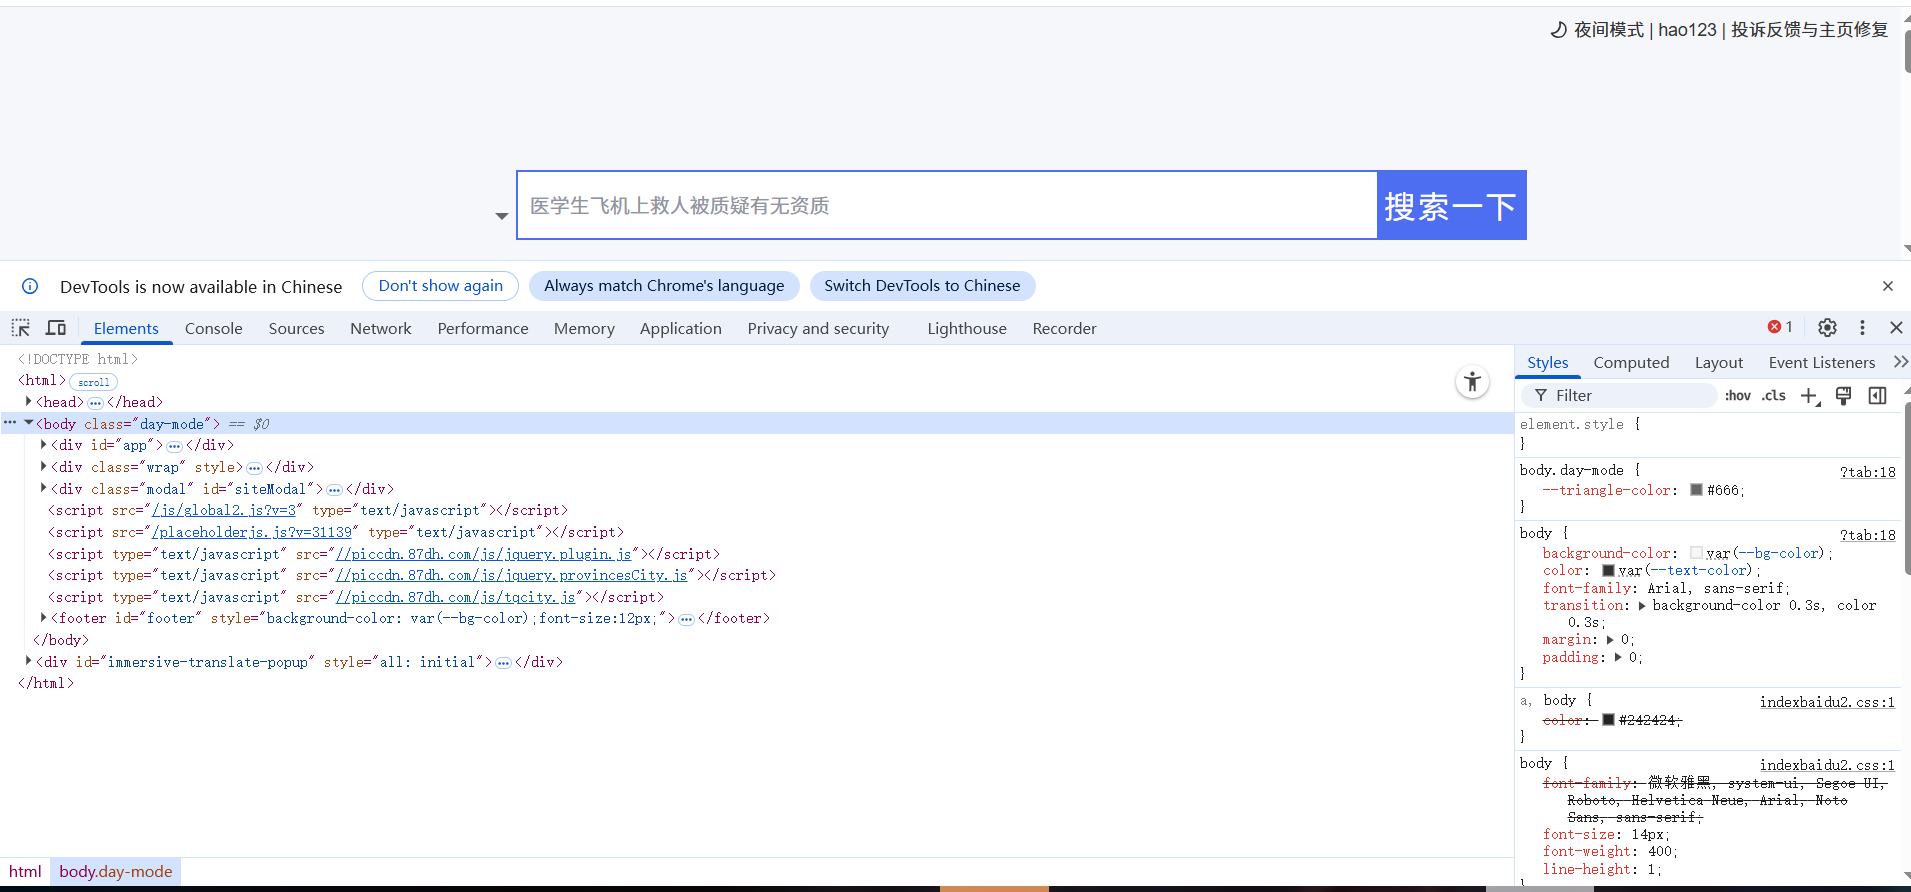Switch to the Network tab

pyautogui.click(x=381, y=328)
